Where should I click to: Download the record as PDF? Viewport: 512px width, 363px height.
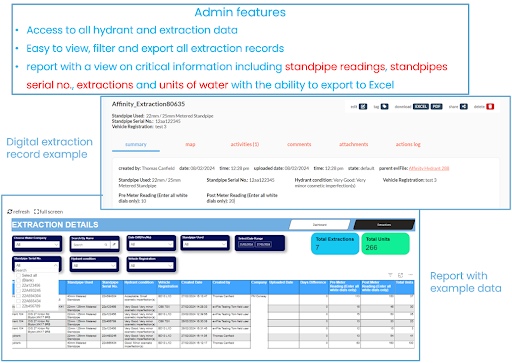pyautogui.click(x=436, y=107)
